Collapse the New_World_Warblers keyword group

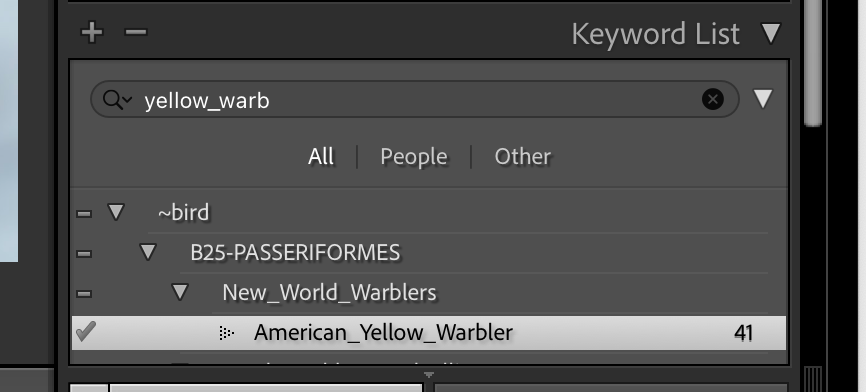(x=179, y=292)
